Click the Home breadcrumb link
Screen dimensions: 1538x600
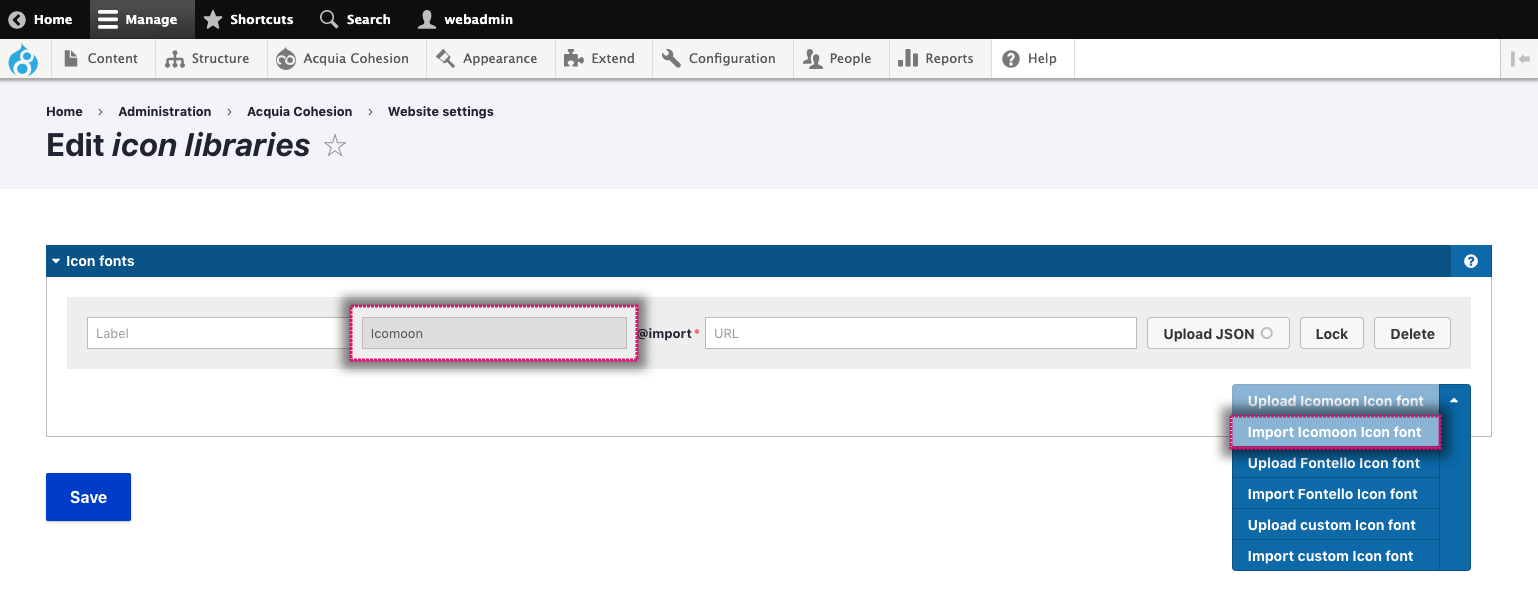[64, 111]
